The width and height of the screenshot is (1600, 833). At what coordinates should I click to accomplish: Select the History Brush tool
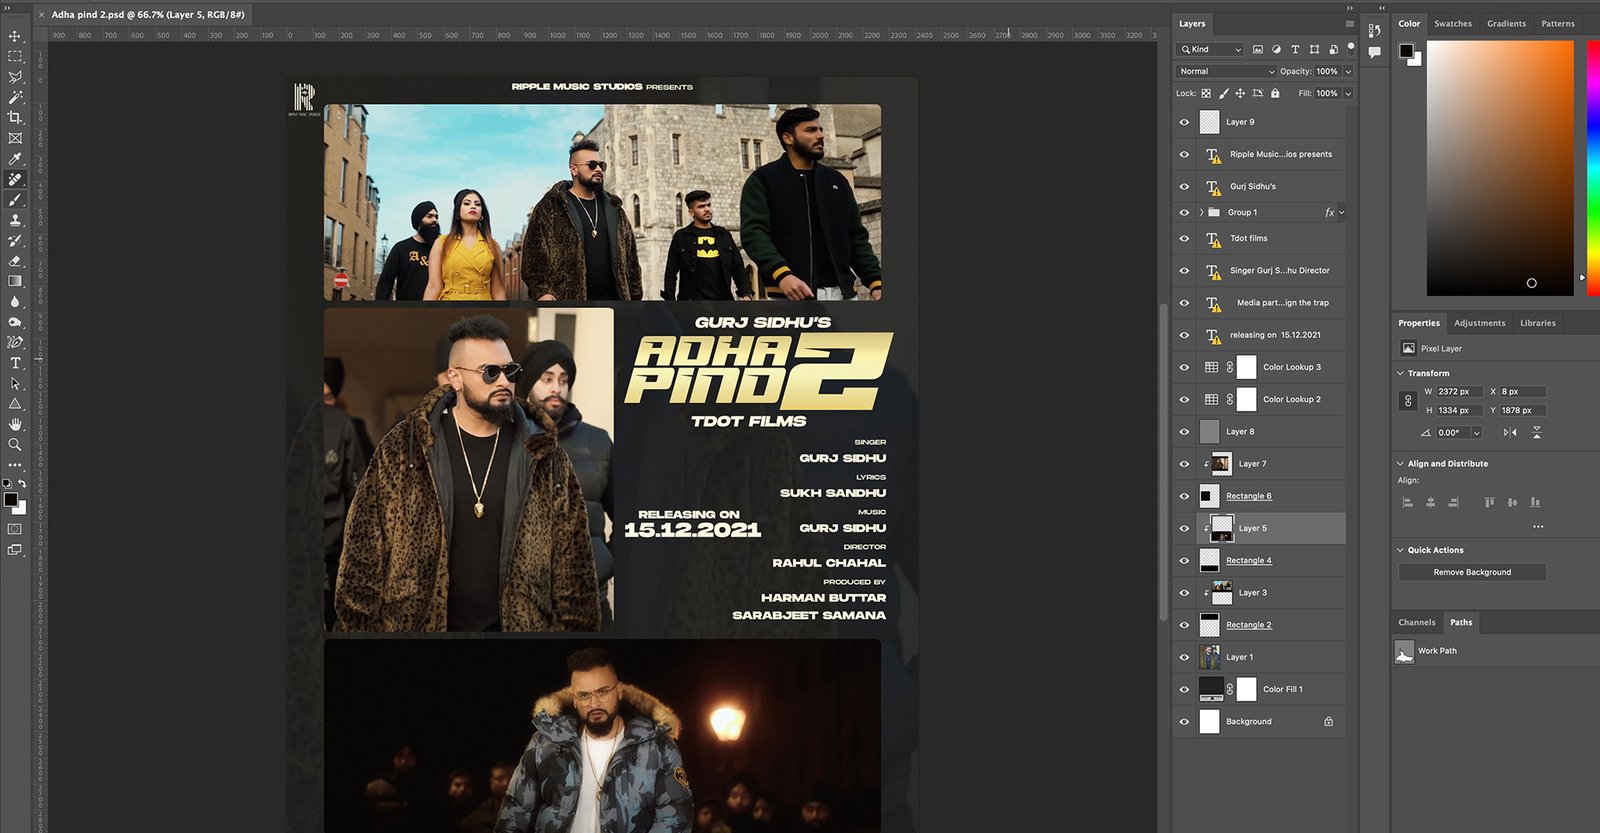[x=15, y=241]
